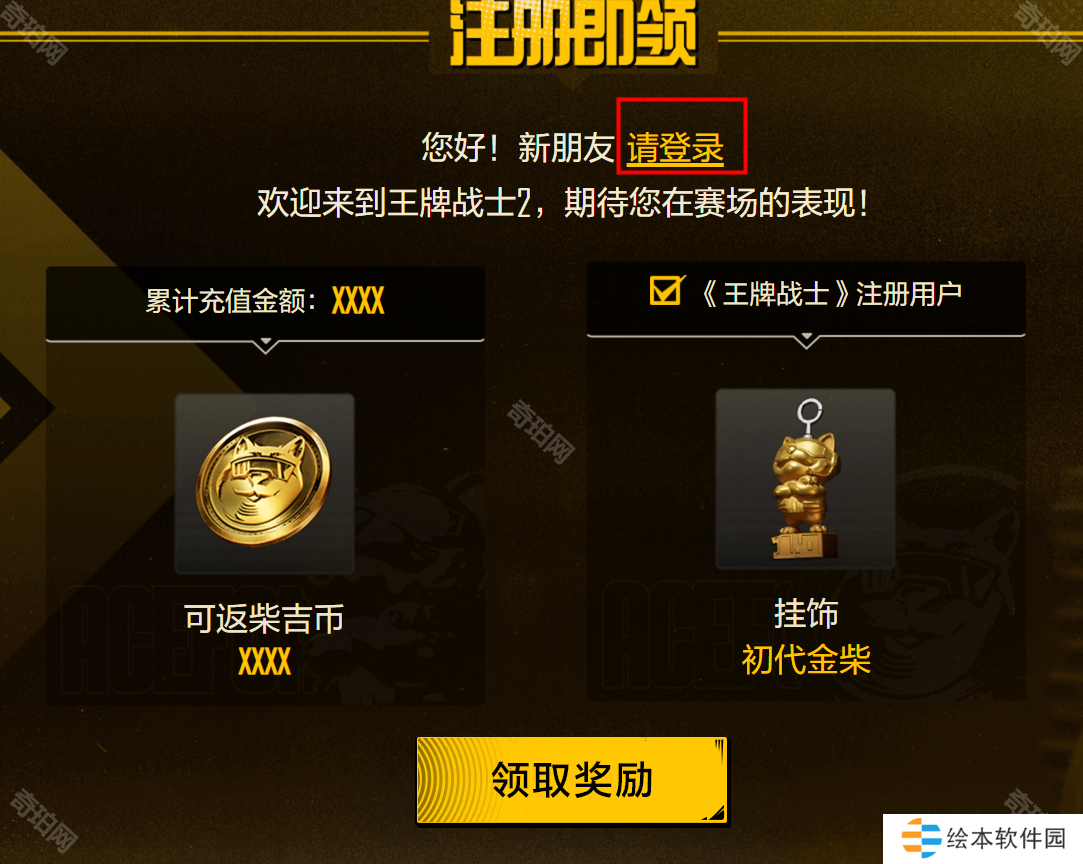Click the 请登录 login link
The height and width of the screenshot is (864, 1083).
click(675, 148)
